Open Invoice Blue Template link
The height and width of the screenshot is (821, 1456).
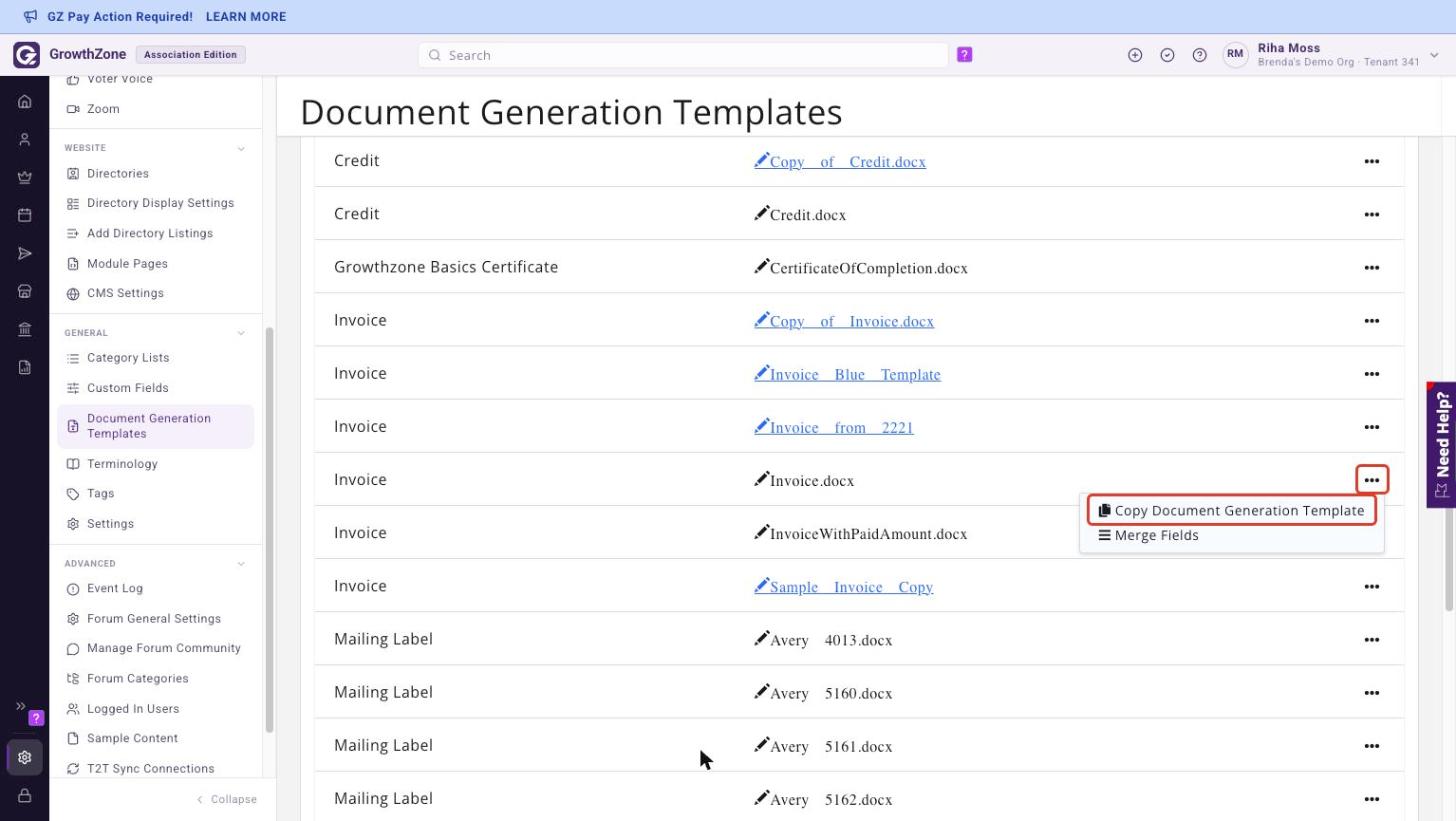847,374
